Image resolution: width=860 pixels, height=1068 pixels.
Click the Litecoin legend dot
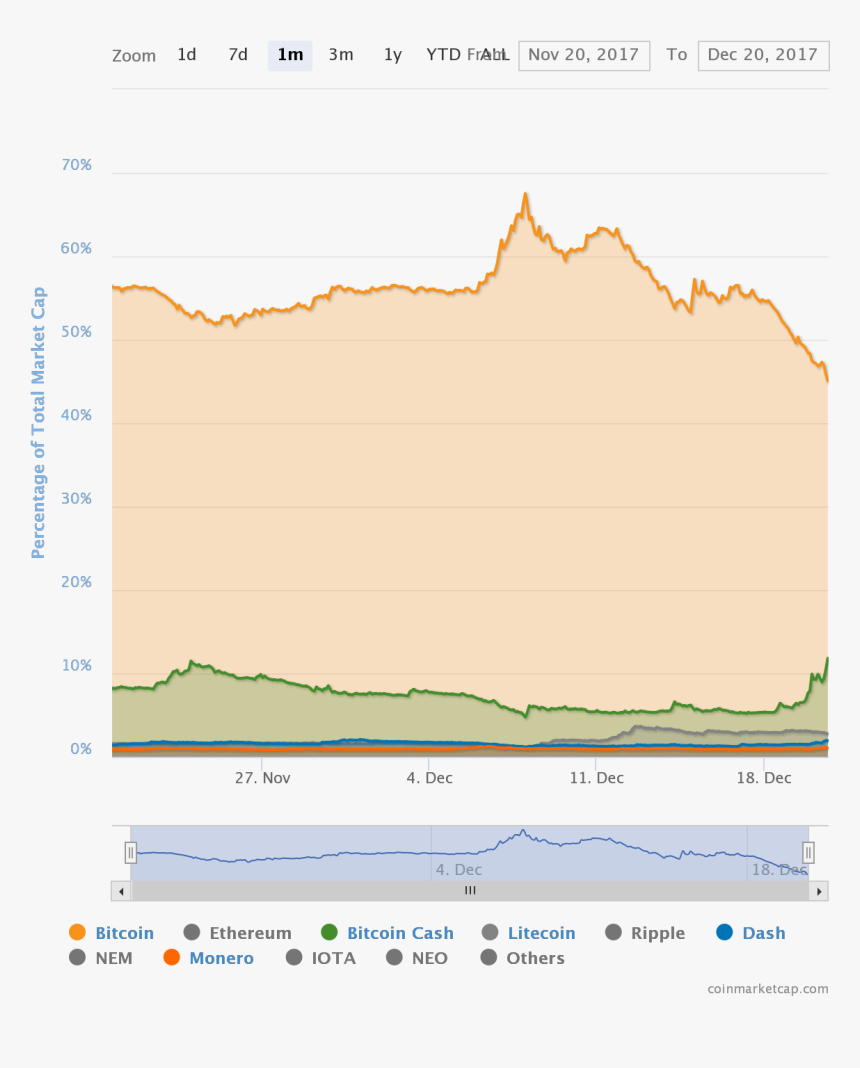tap(491, 932)
